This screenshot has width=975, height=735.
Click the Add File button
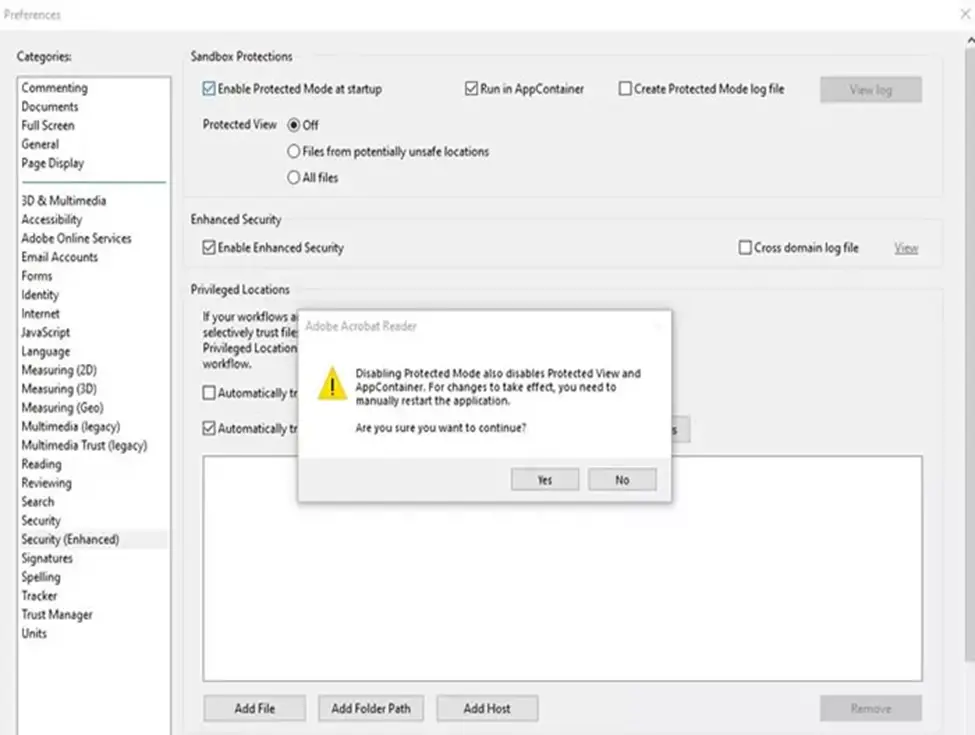[x=254, y=708]
